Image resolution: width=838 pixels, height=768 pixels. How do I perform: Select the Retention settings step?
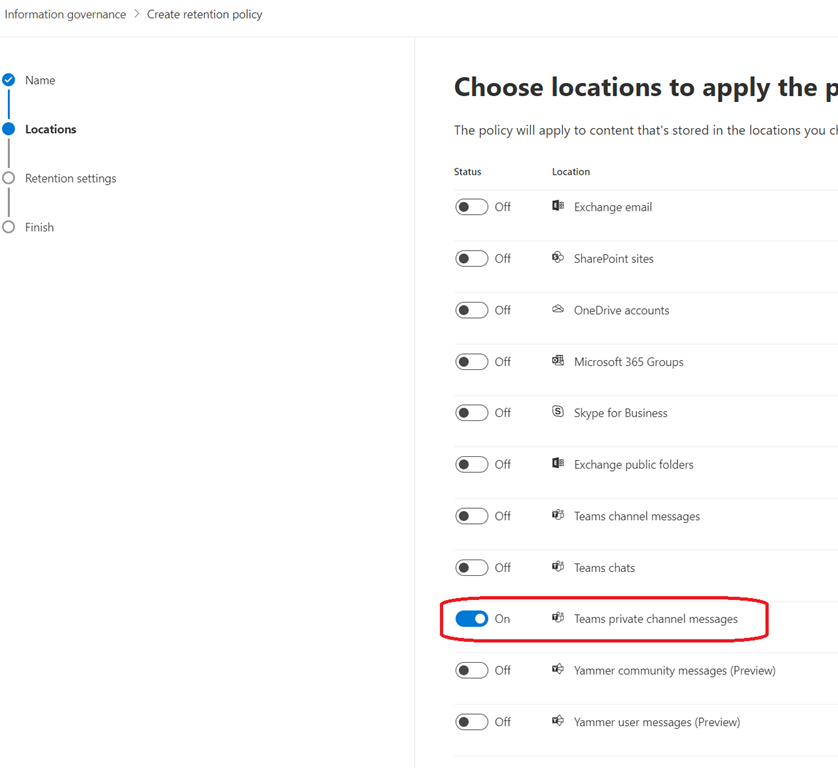point(70,178)
